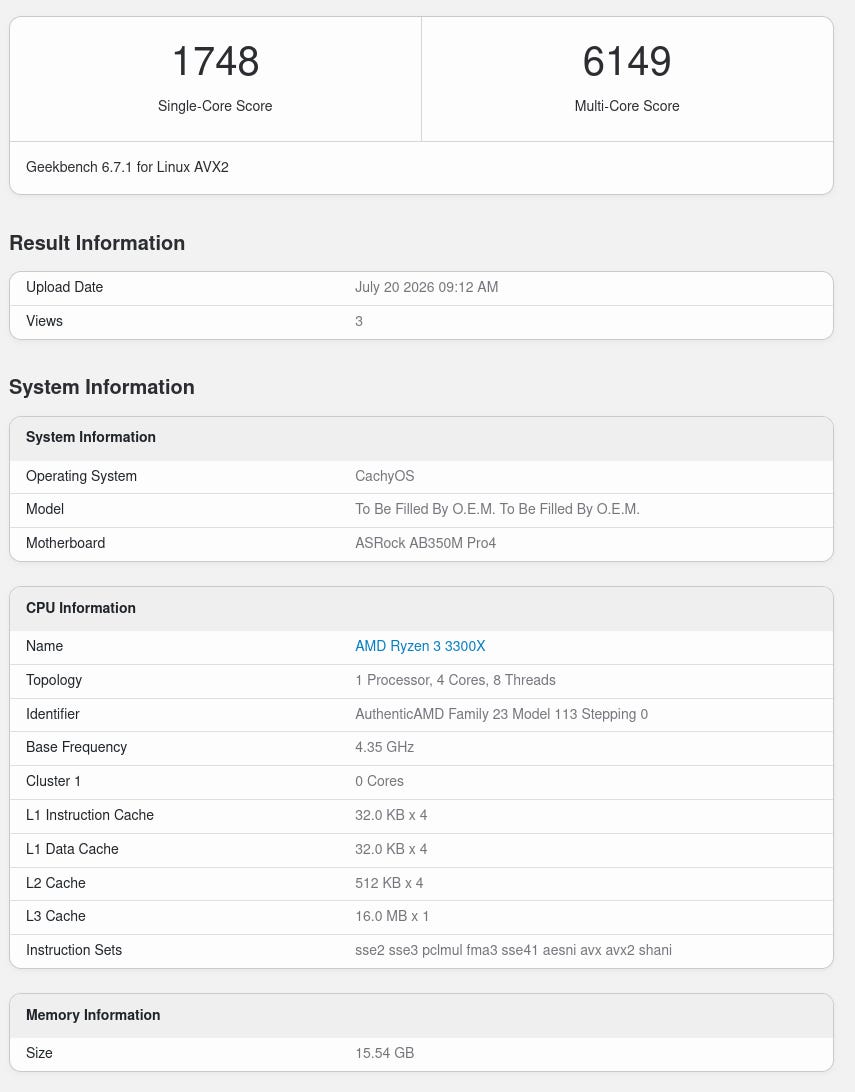This screenshot has width=855, height=1092.
Task: Click the Multi-Core Score value 6149
Action: coord(627,61)
